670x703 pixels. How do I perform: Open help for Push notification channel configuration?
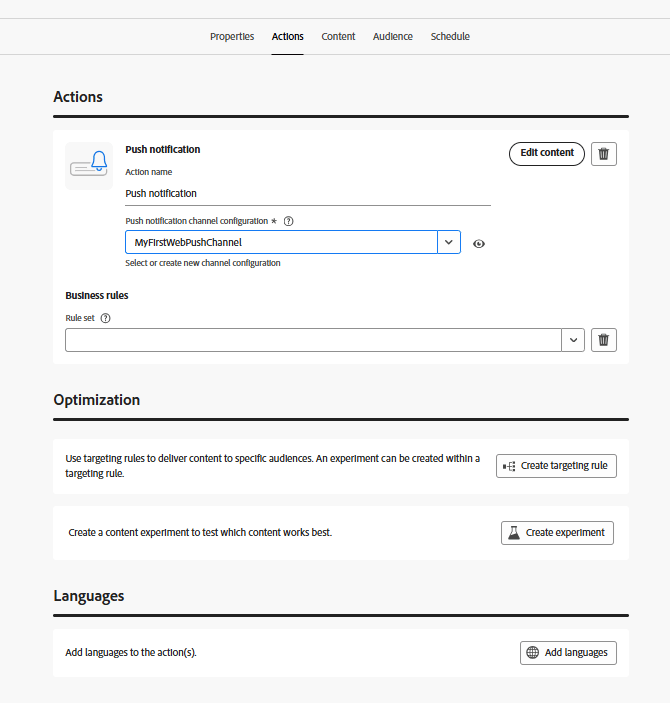(289, 221)
